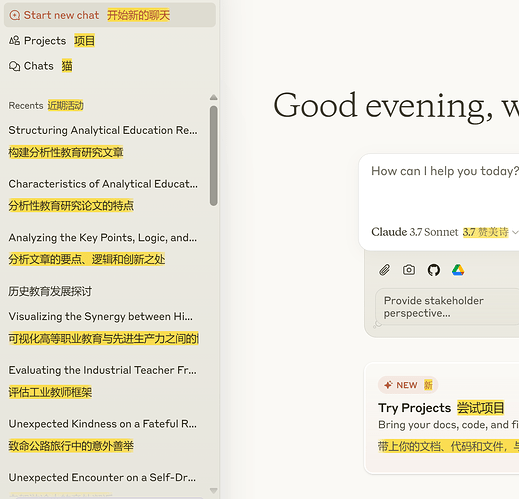This screenshot has height=499, width=519.
Task: Click translation text 致命公路旅行中的意外善举
Action: click(71, 446)
